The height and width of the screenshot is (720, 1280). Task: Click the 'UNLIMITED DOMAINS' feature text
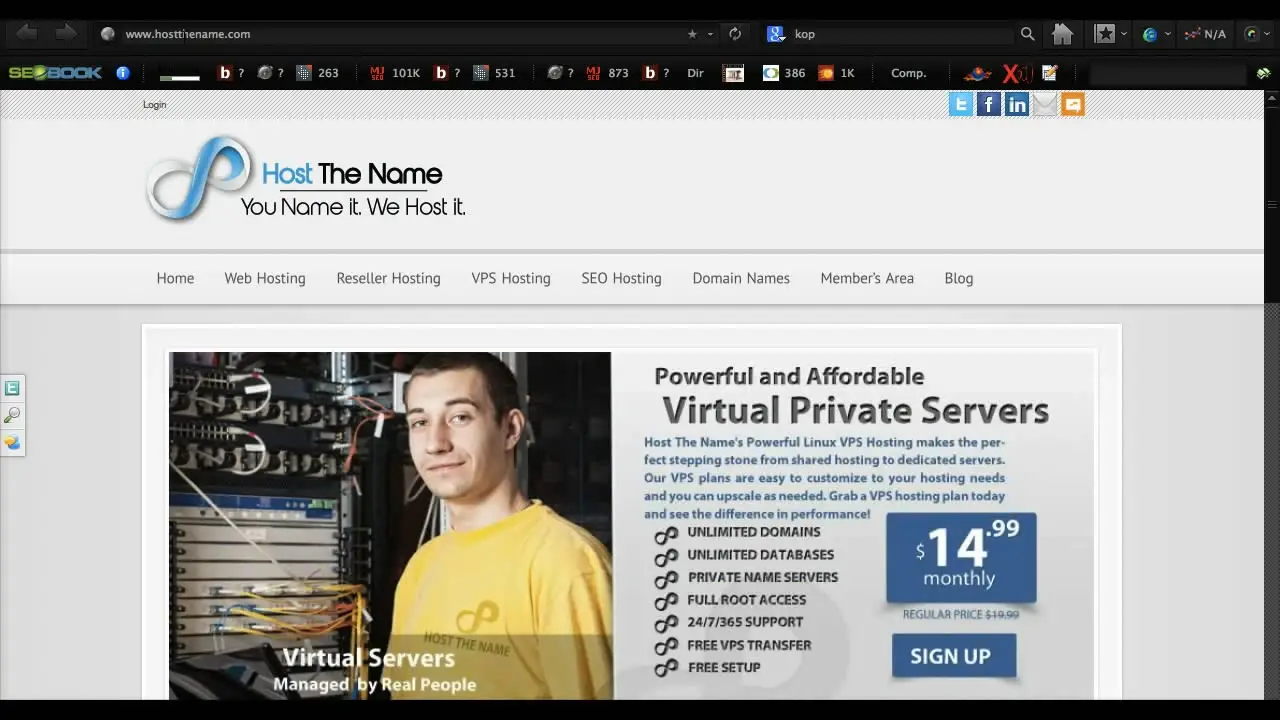click(x=753, y=532)
